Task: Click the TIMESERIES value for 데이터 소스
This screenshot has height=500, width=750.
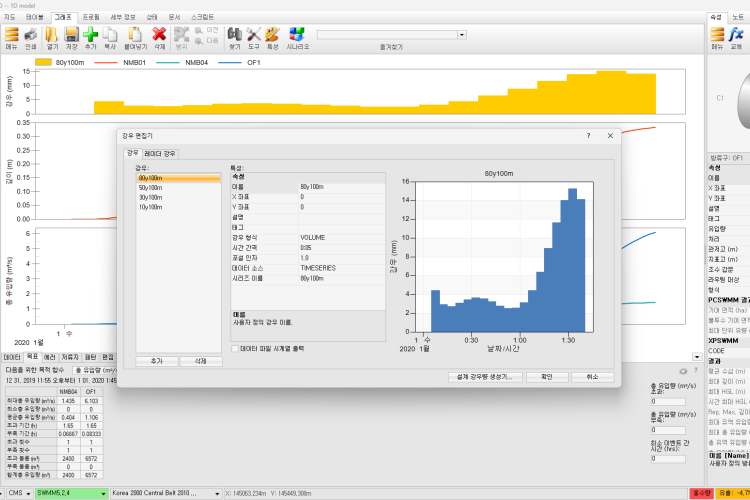Action: [342, 268]
